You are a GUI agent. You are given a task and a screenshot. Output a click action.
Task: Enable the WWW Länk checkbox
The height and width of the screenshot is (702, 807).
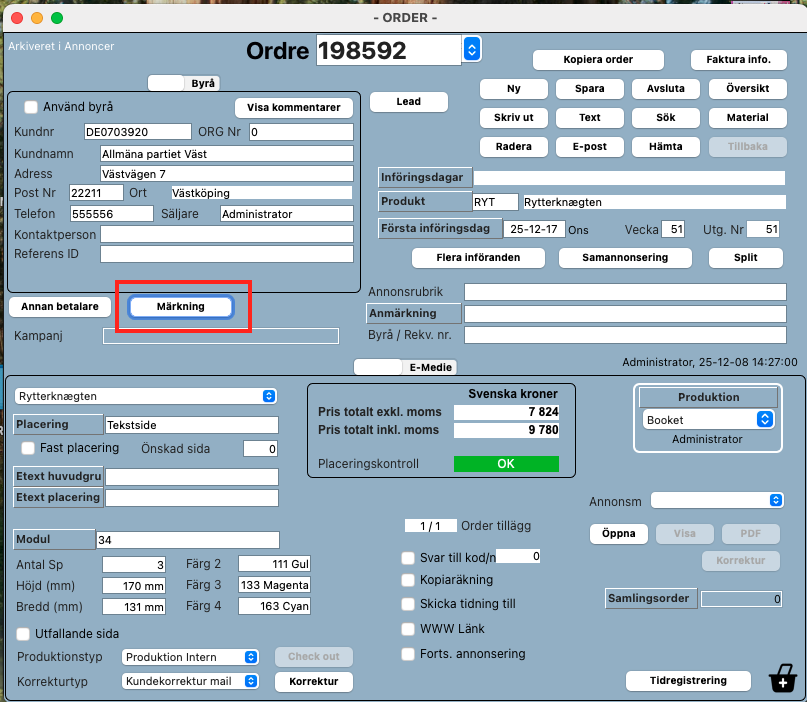click(x=408, y=629)
